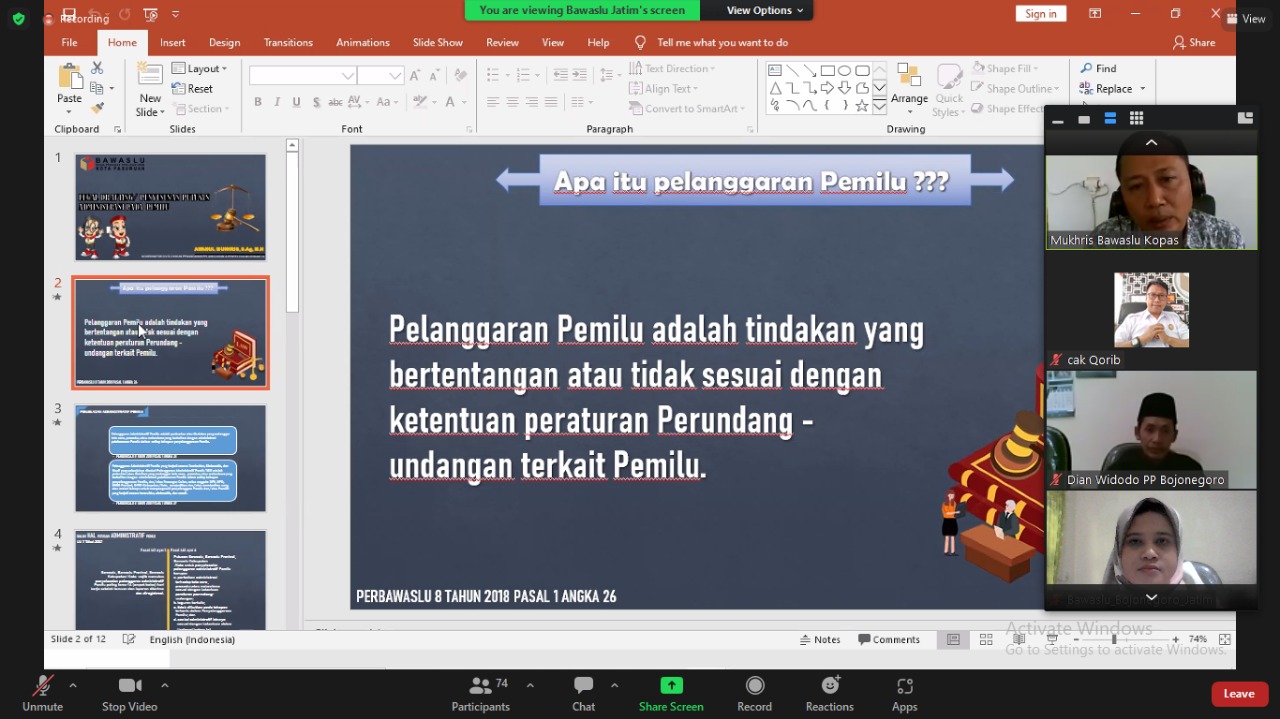Toggle the Notes pane in status bar

click(819, 640)
